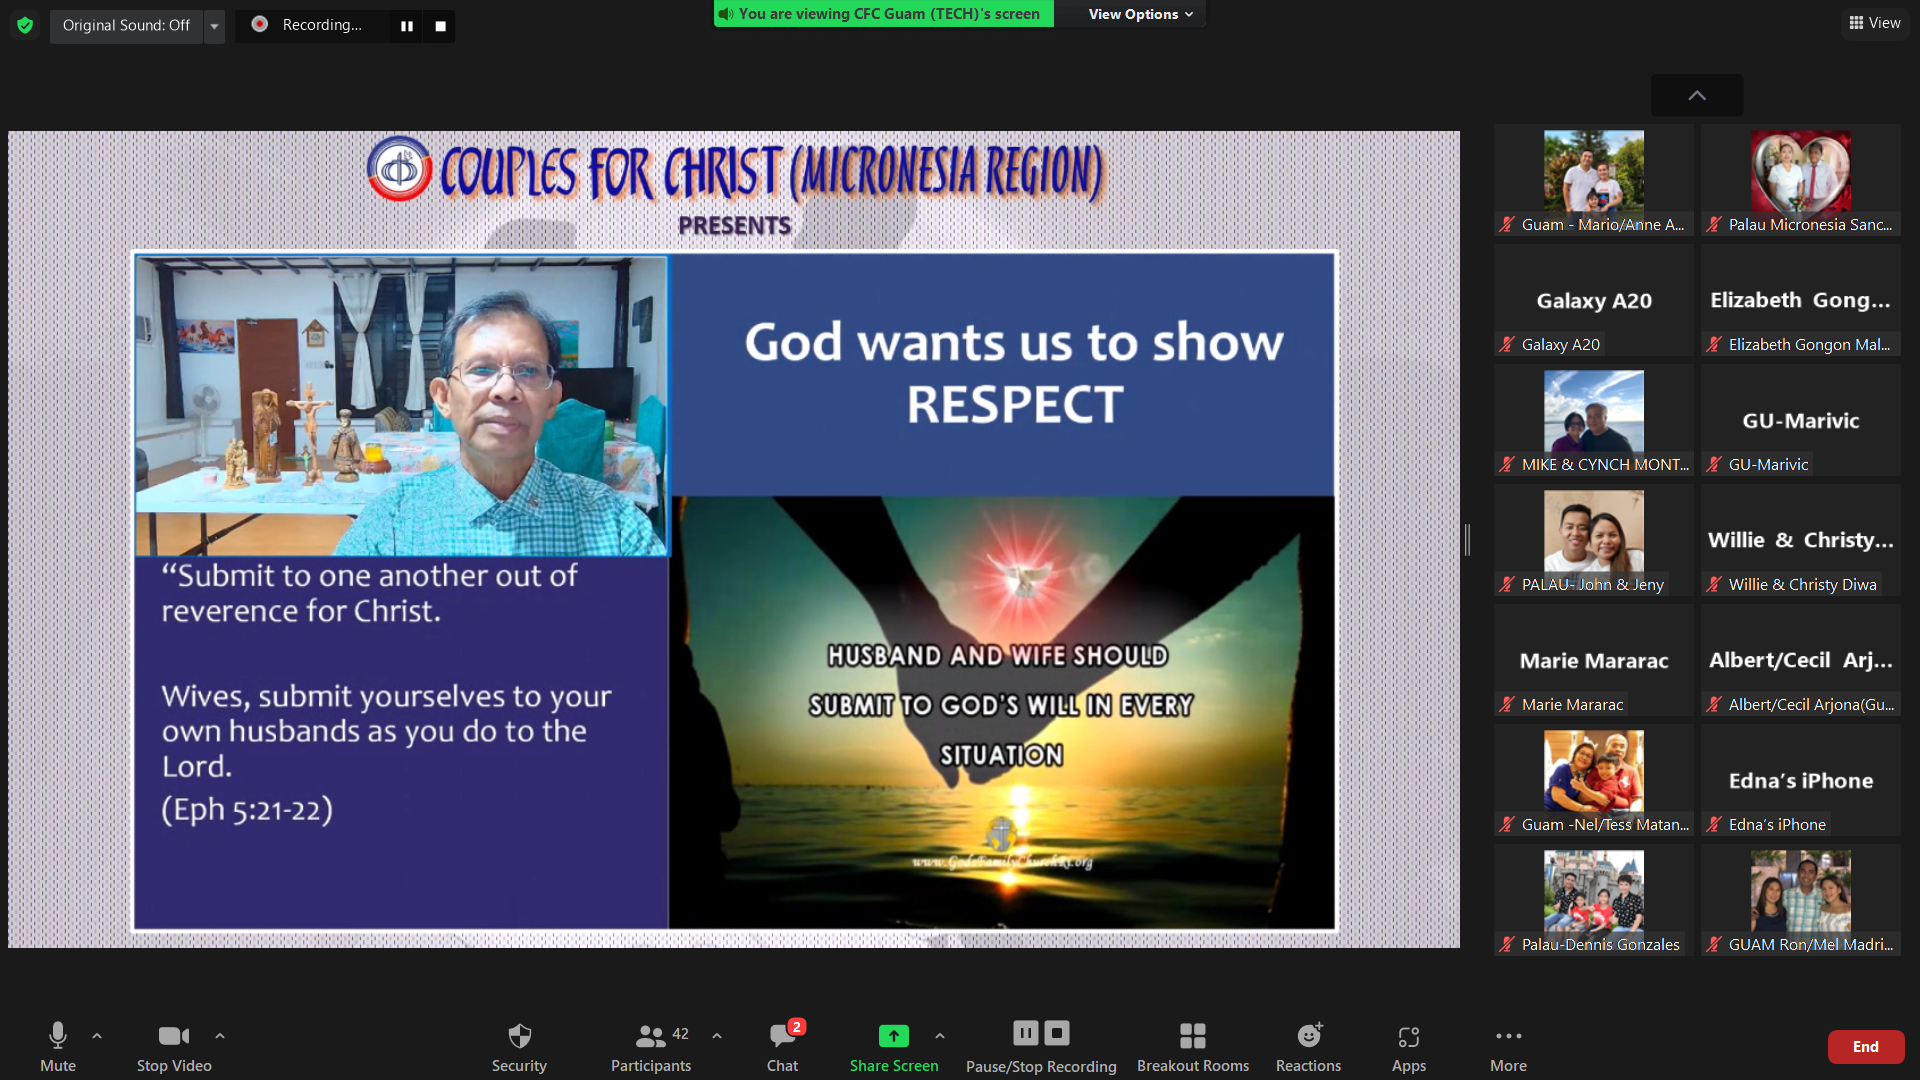The height and width of the screenshot is (1080, 1920).
Task: Open Breakout Rooms
Action: click(x=1193, y=1046)
